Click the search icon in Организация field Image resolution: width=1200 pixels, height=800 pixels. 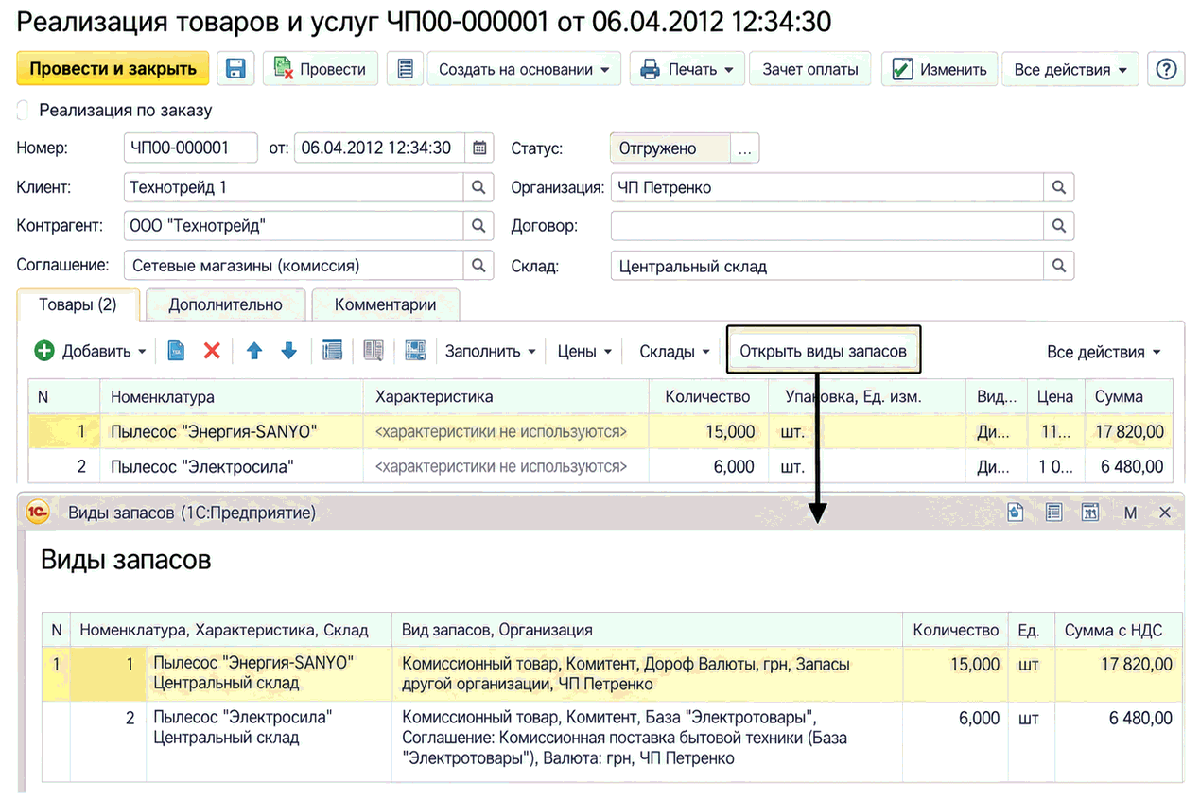point(1059,187)
